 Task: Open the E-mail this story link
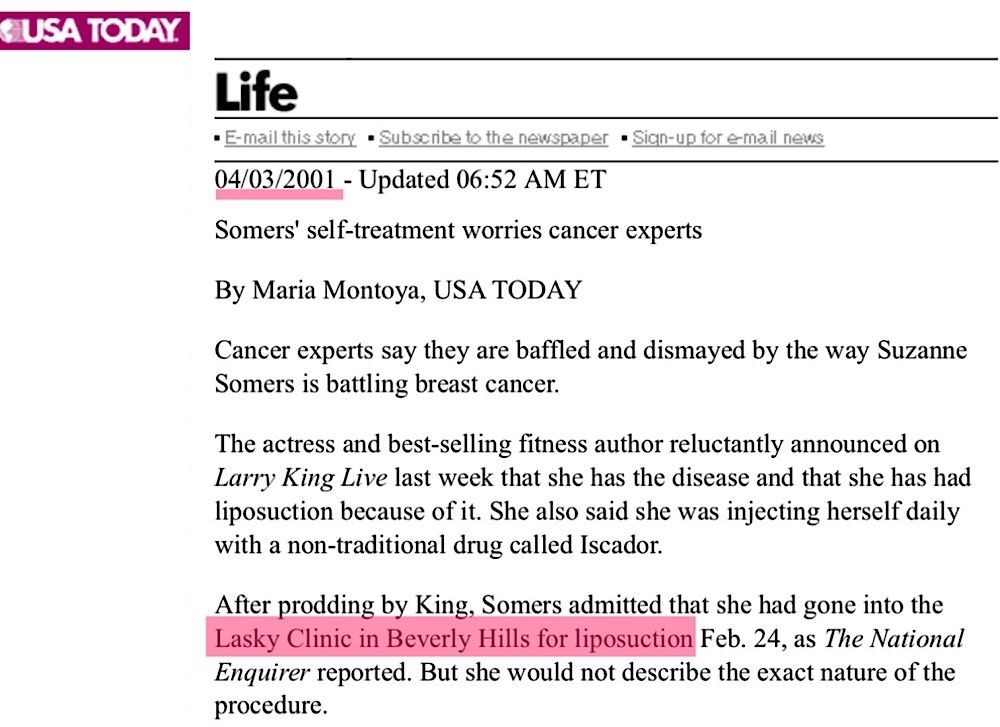click(x=290, y=138)
